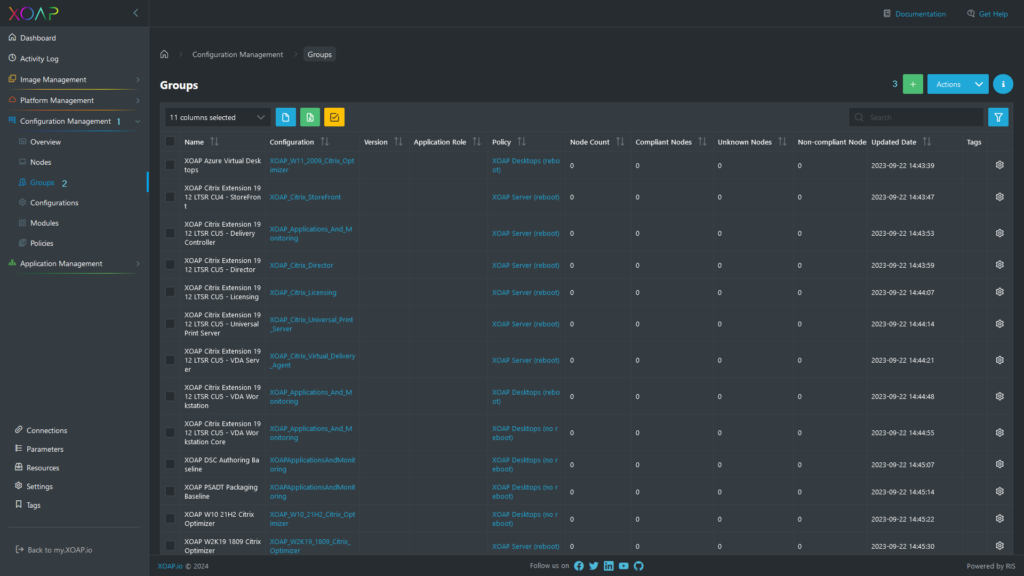Open gear menu for XOAP DSC Authoring Baseline
The image size is (1024, 576).
point(999,464)
